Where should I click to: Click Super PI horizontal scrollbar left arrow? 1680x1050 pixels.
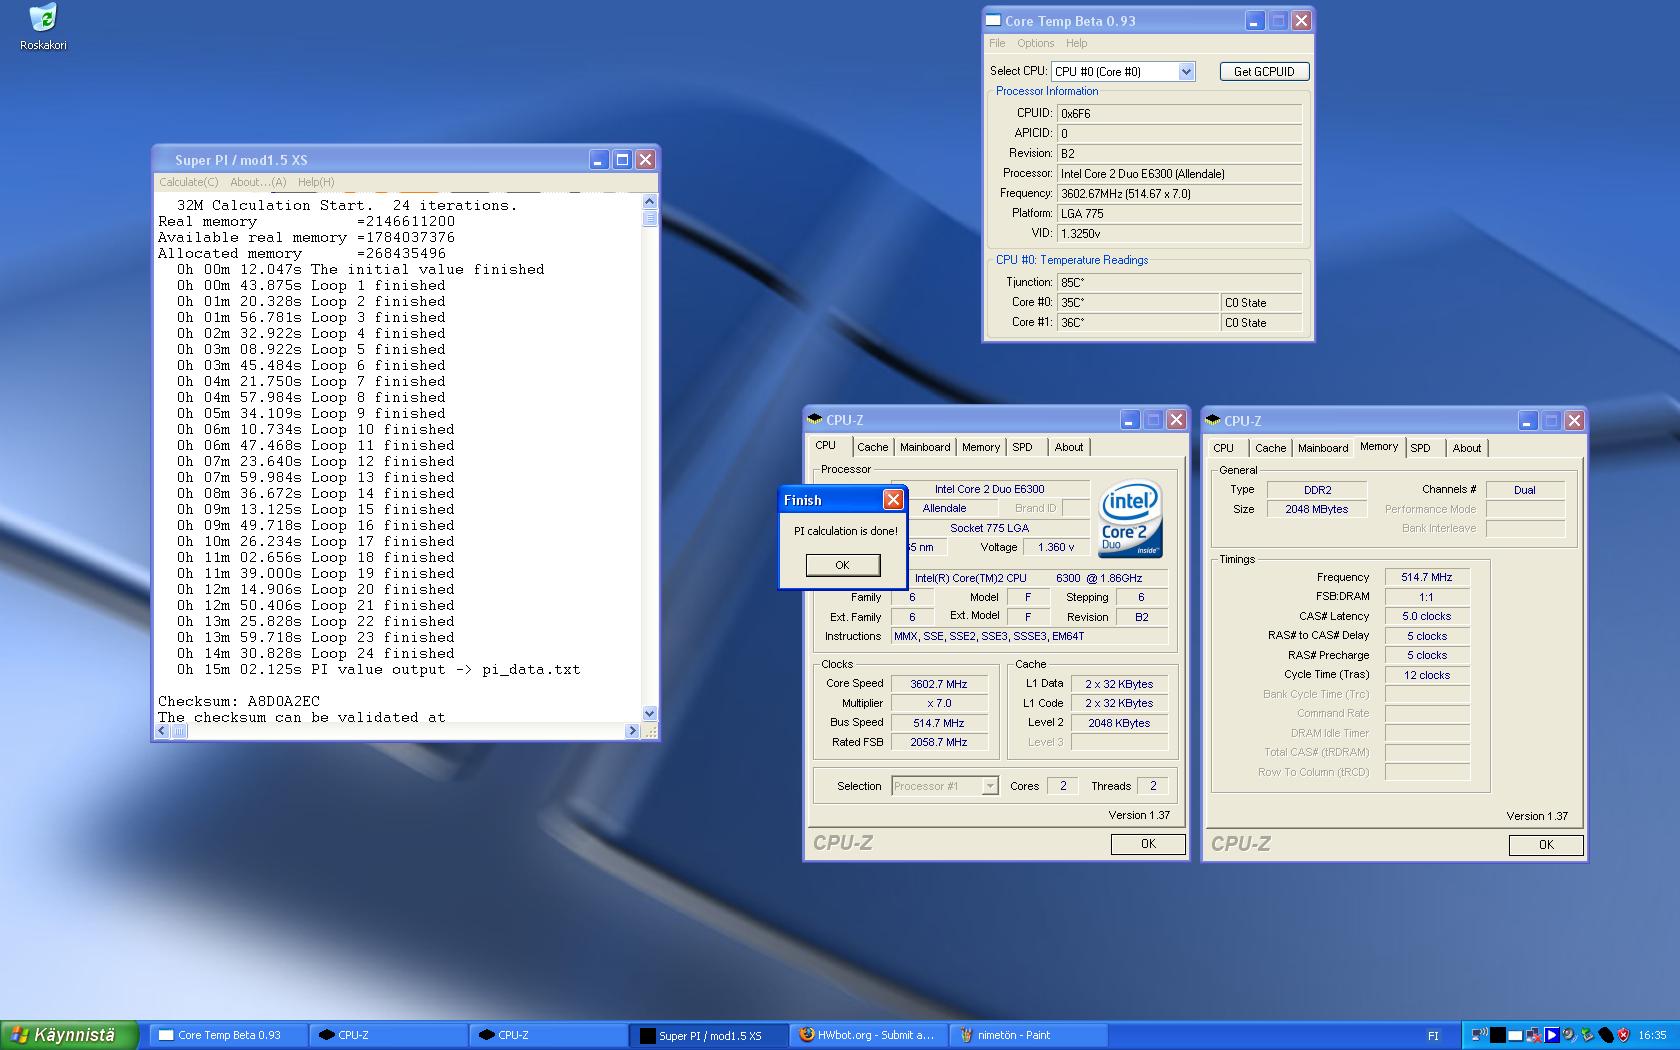click(162, 731)
